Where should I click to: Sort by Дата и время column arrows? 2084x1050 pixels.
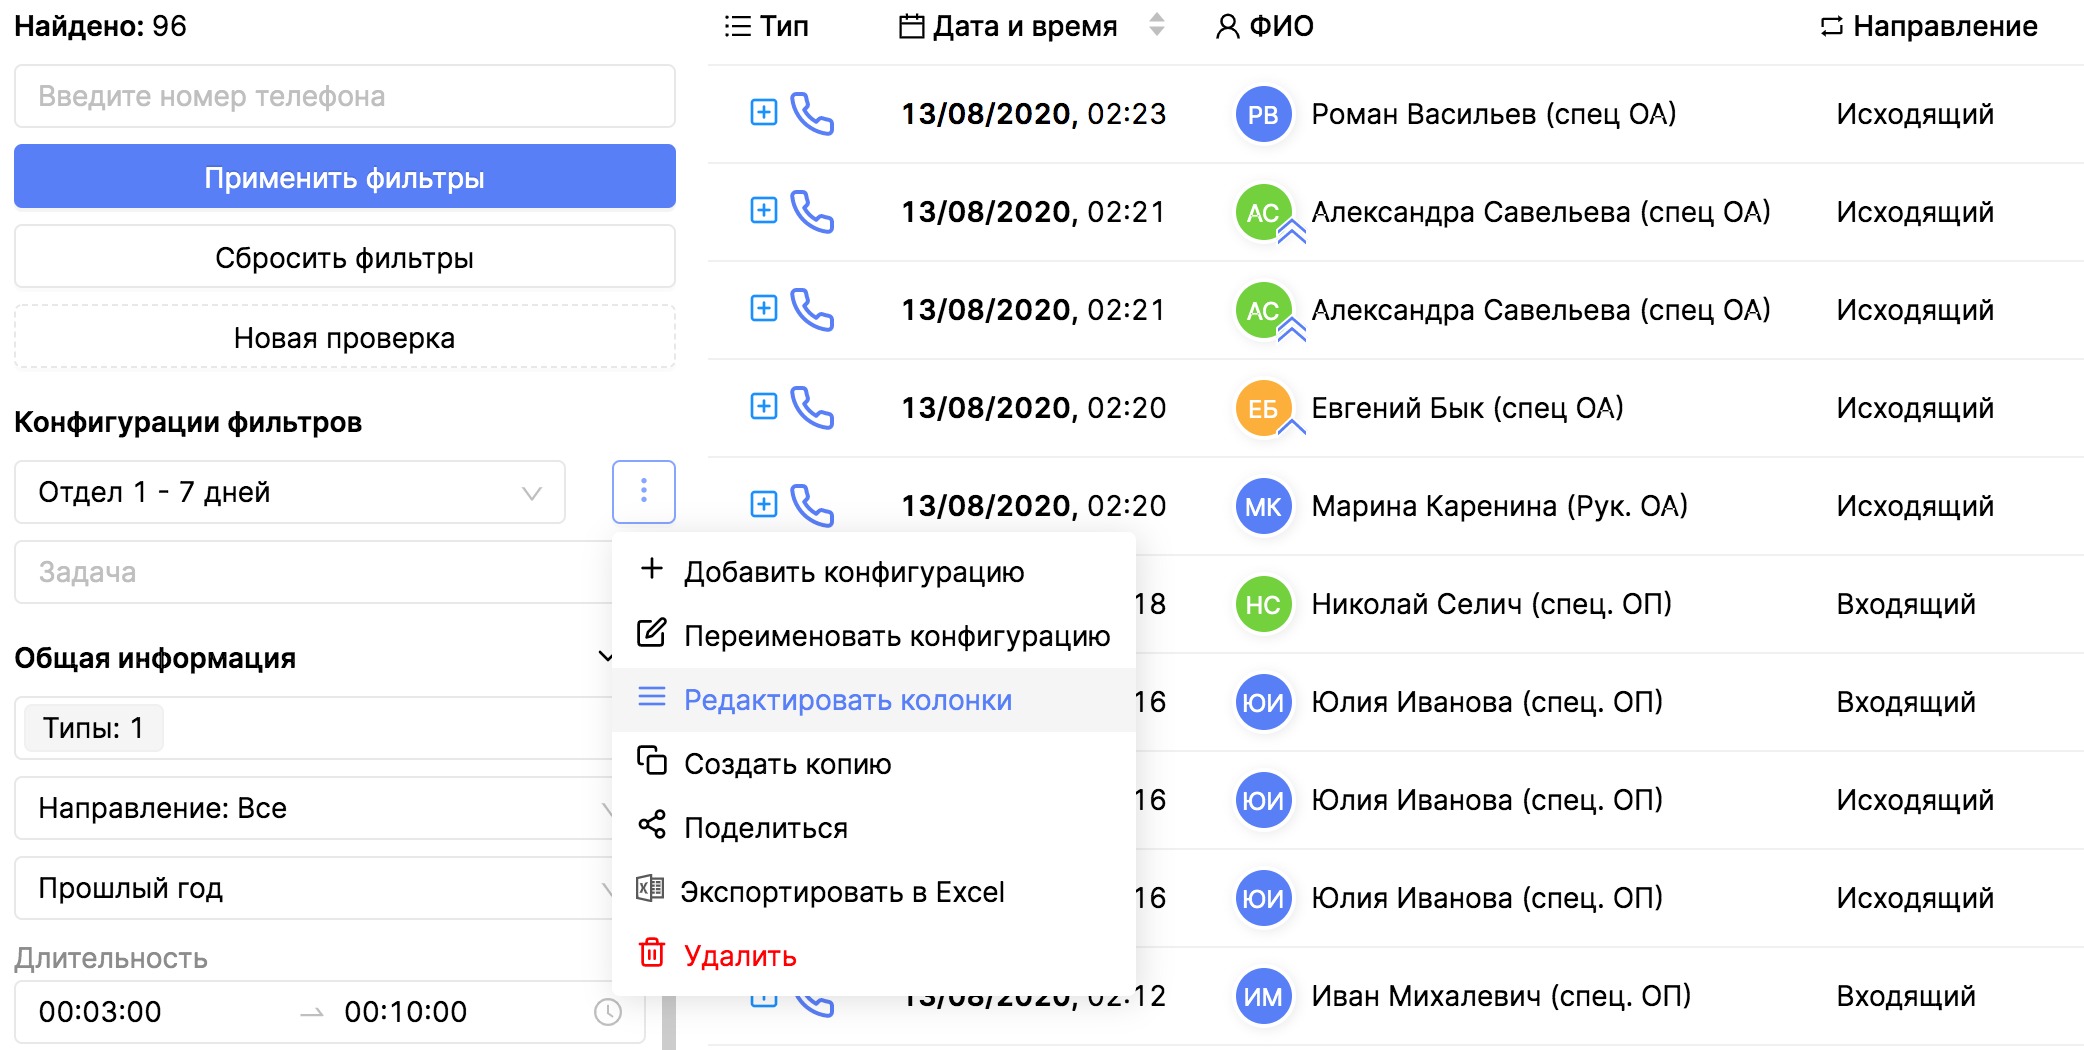coord(1156,25)
